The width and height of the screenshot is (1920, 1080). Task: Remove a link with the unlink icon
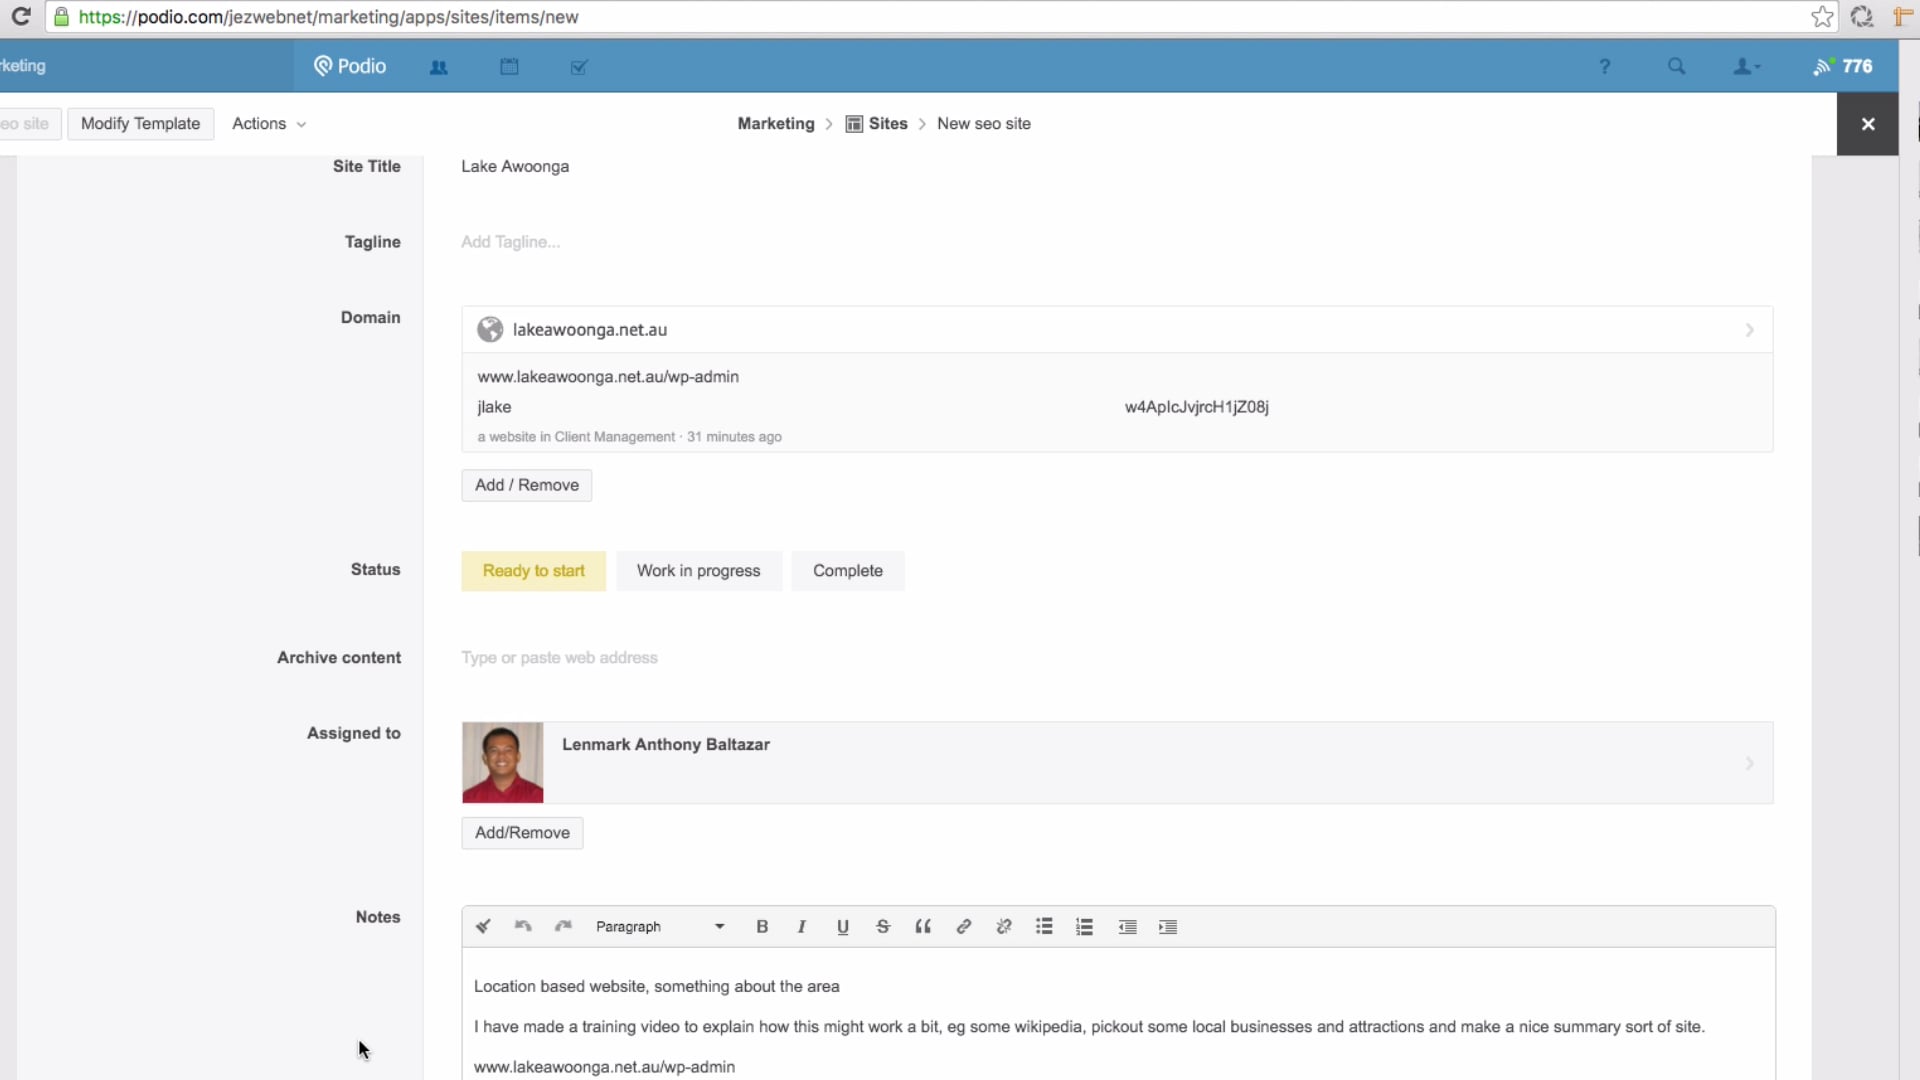coord(1003,926)
